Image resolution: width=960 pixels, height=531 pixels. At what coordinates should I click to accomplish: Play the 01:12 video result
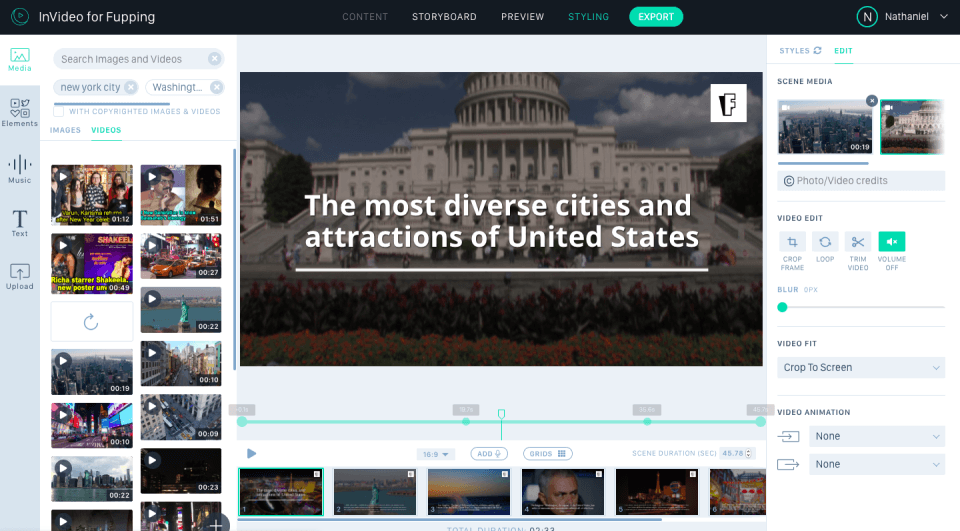pyautogui.click(x=62, y=176)
